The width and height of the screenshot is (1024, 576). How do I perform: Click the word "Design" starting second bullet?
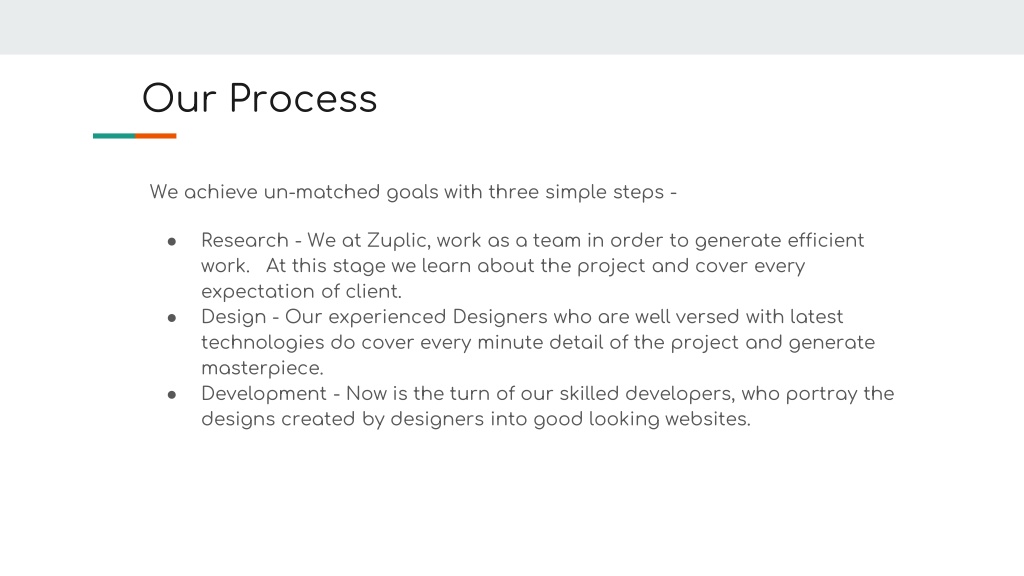[234, 317]
